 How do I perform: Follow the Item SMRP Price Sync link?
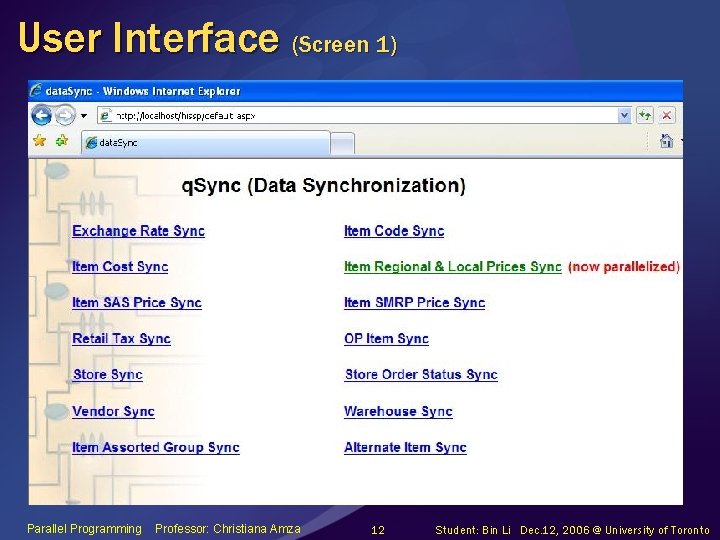(415, 303)
